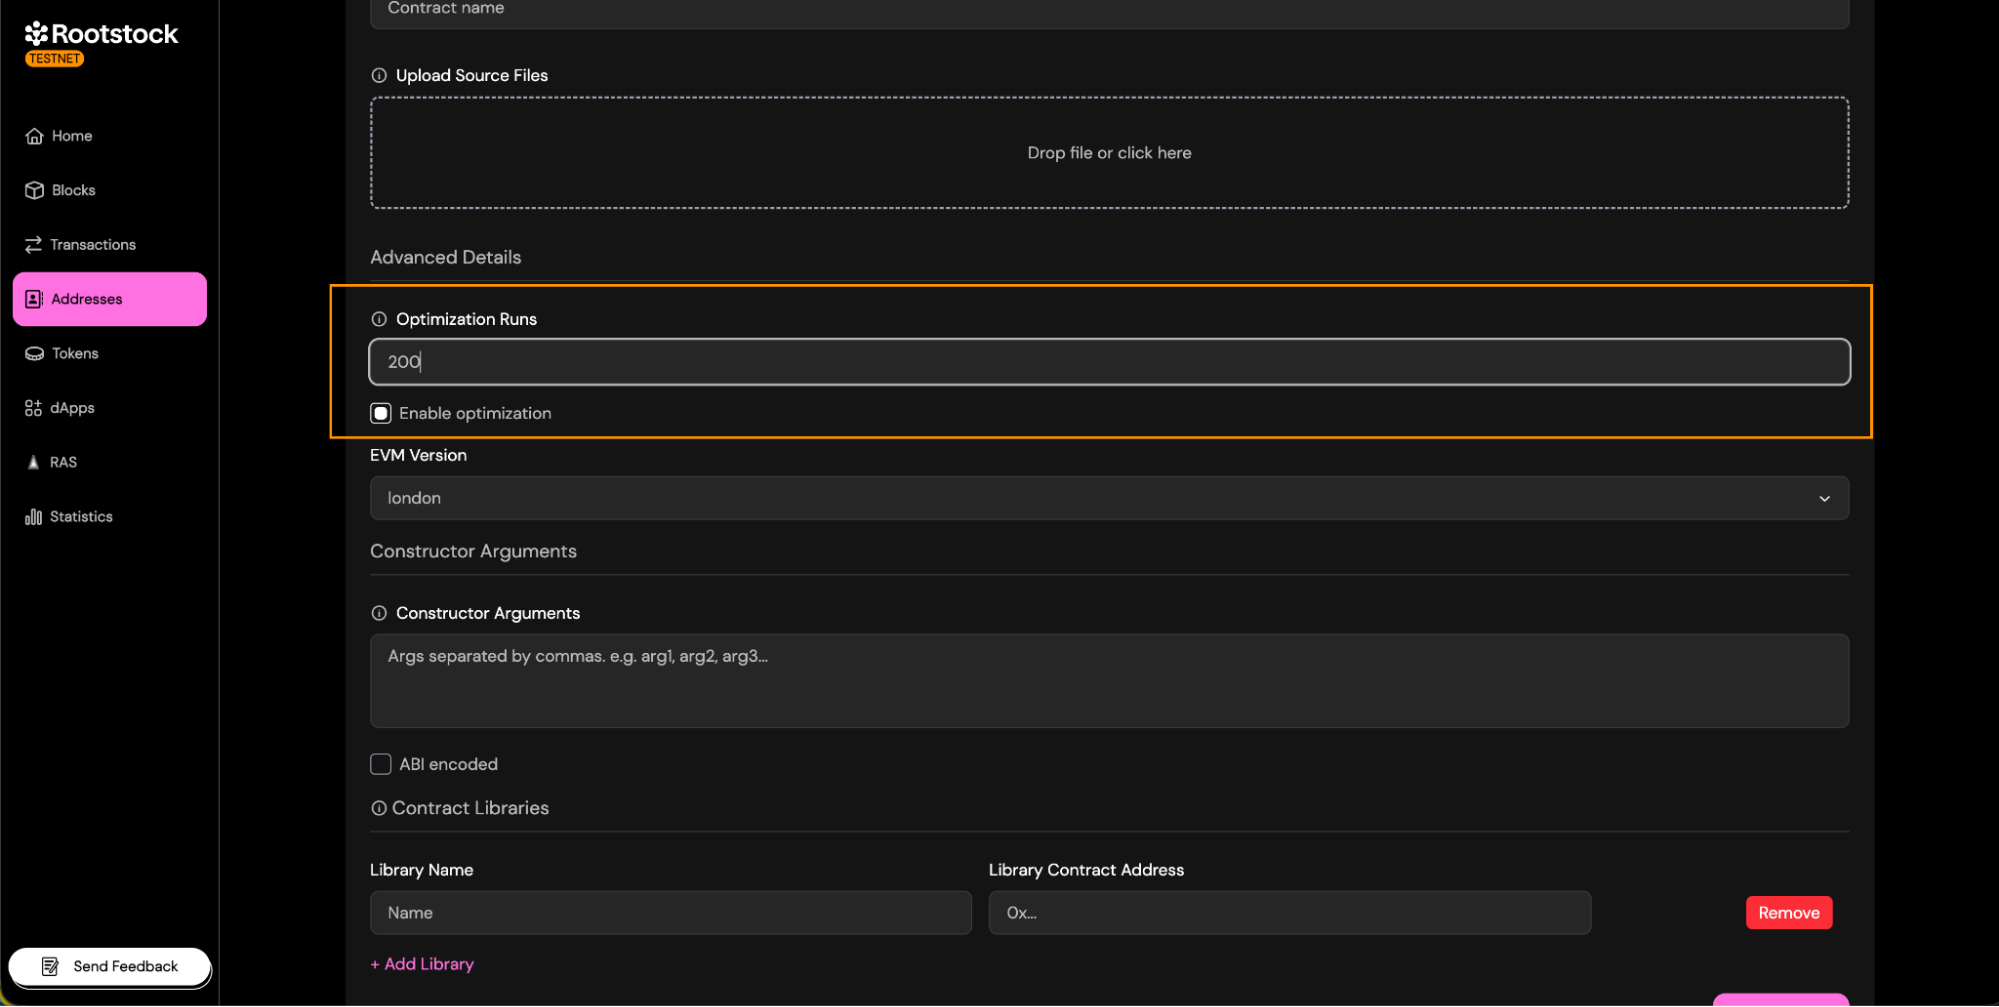
Task: Click the info icon beside Optimization Runs
Action: click(x=379, y=319)
